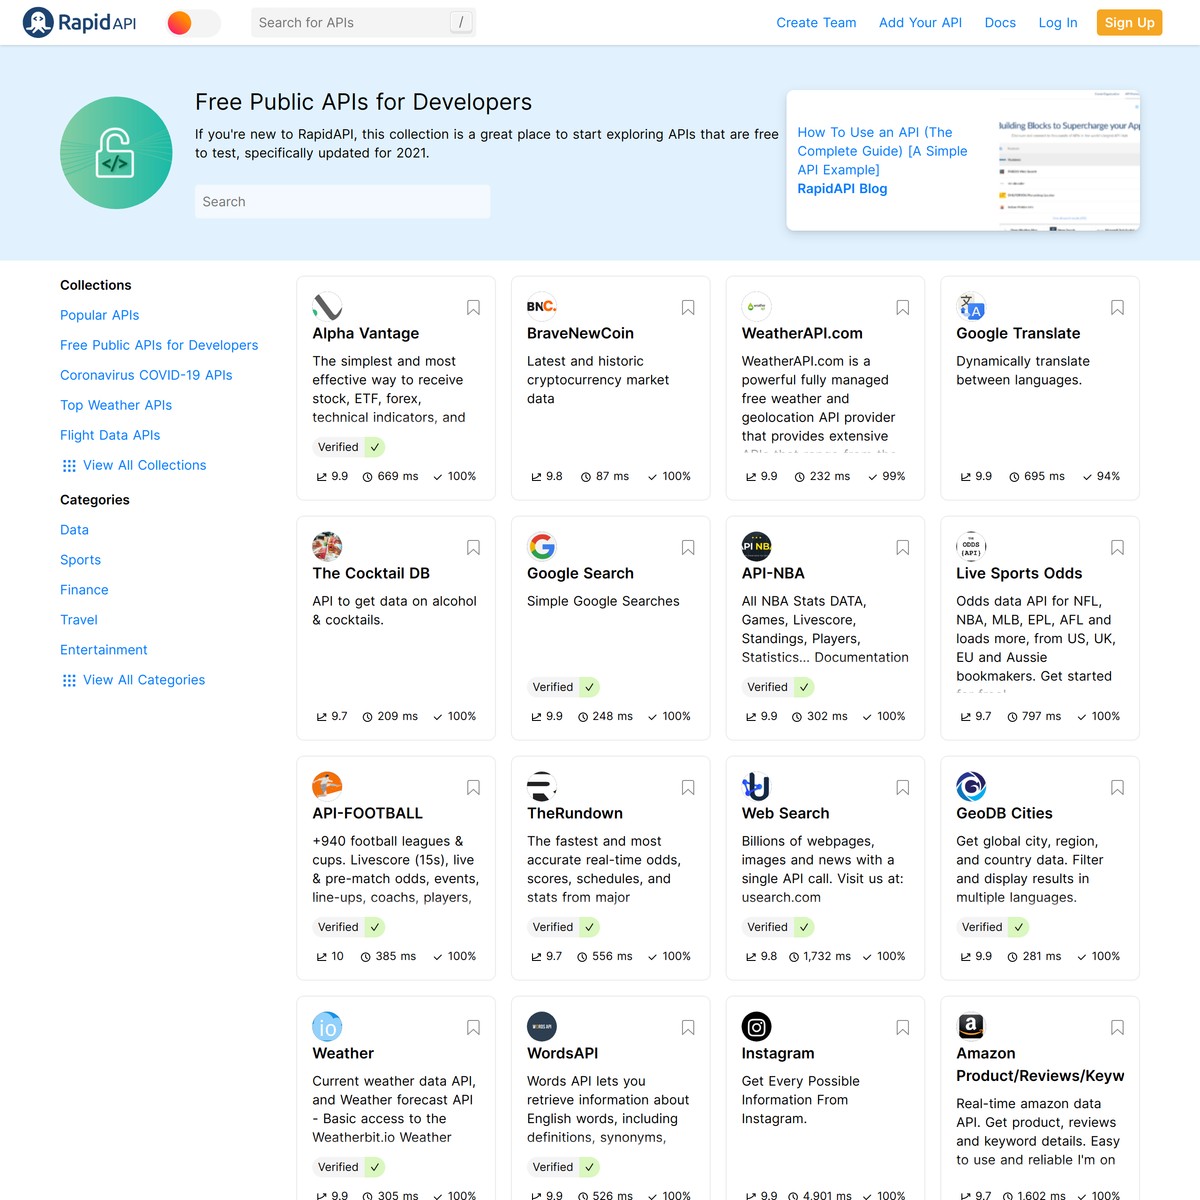Open Top Weather APIs collection
The width and height of the screenshot is (1200, 1200).
116,405
